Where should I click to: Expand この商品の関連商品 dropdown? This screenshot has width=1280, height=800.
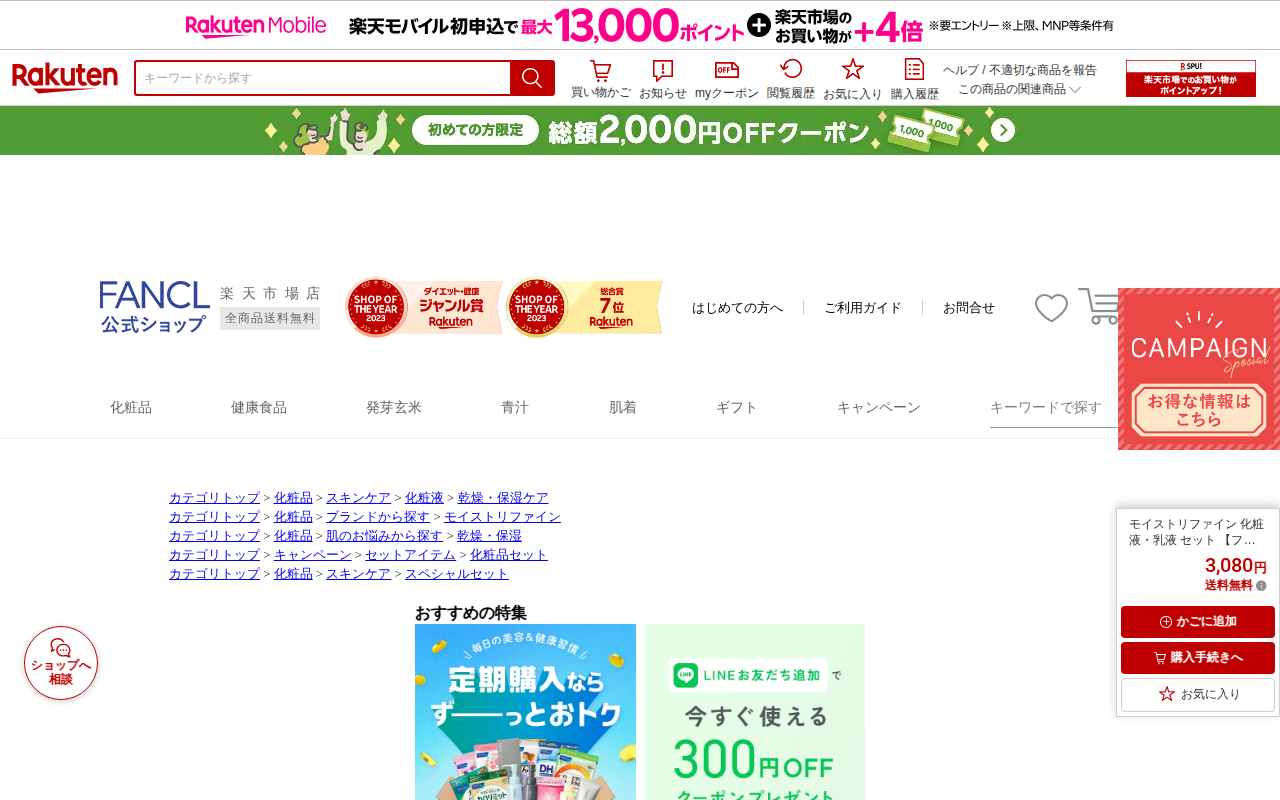click(1019, 89)
